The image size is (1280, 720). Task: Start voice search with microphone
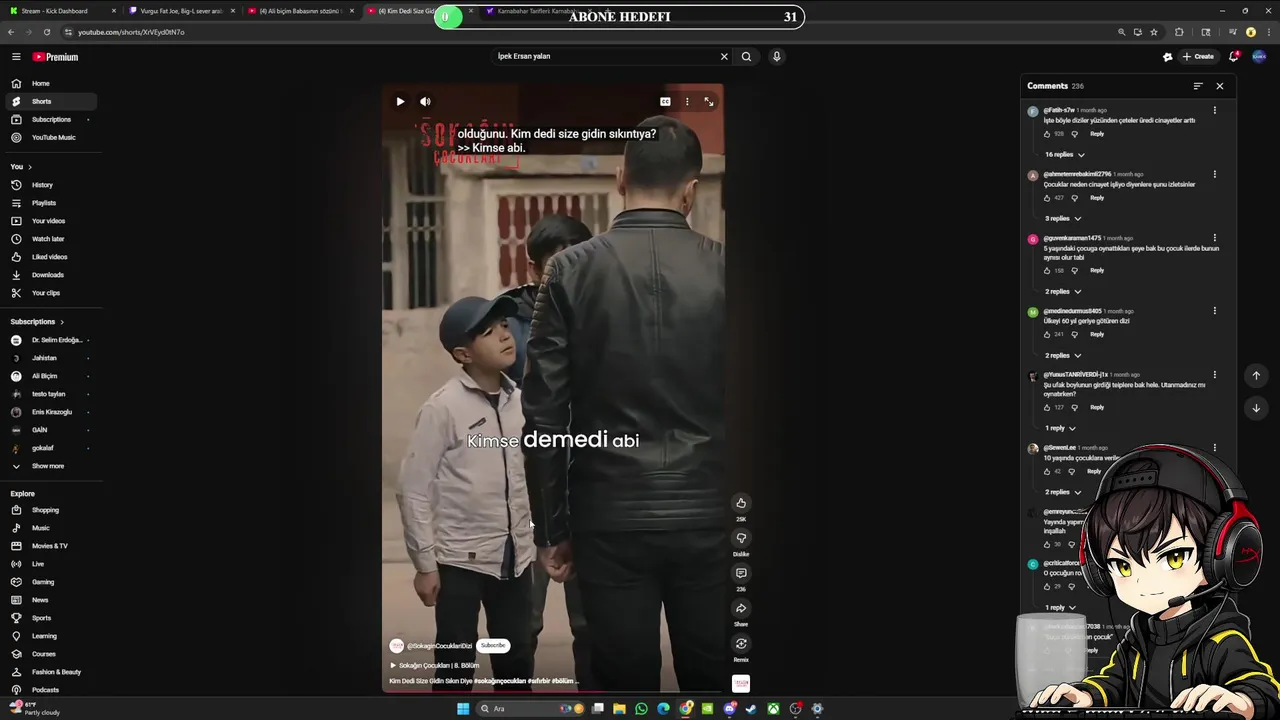[x=776, y=56]
